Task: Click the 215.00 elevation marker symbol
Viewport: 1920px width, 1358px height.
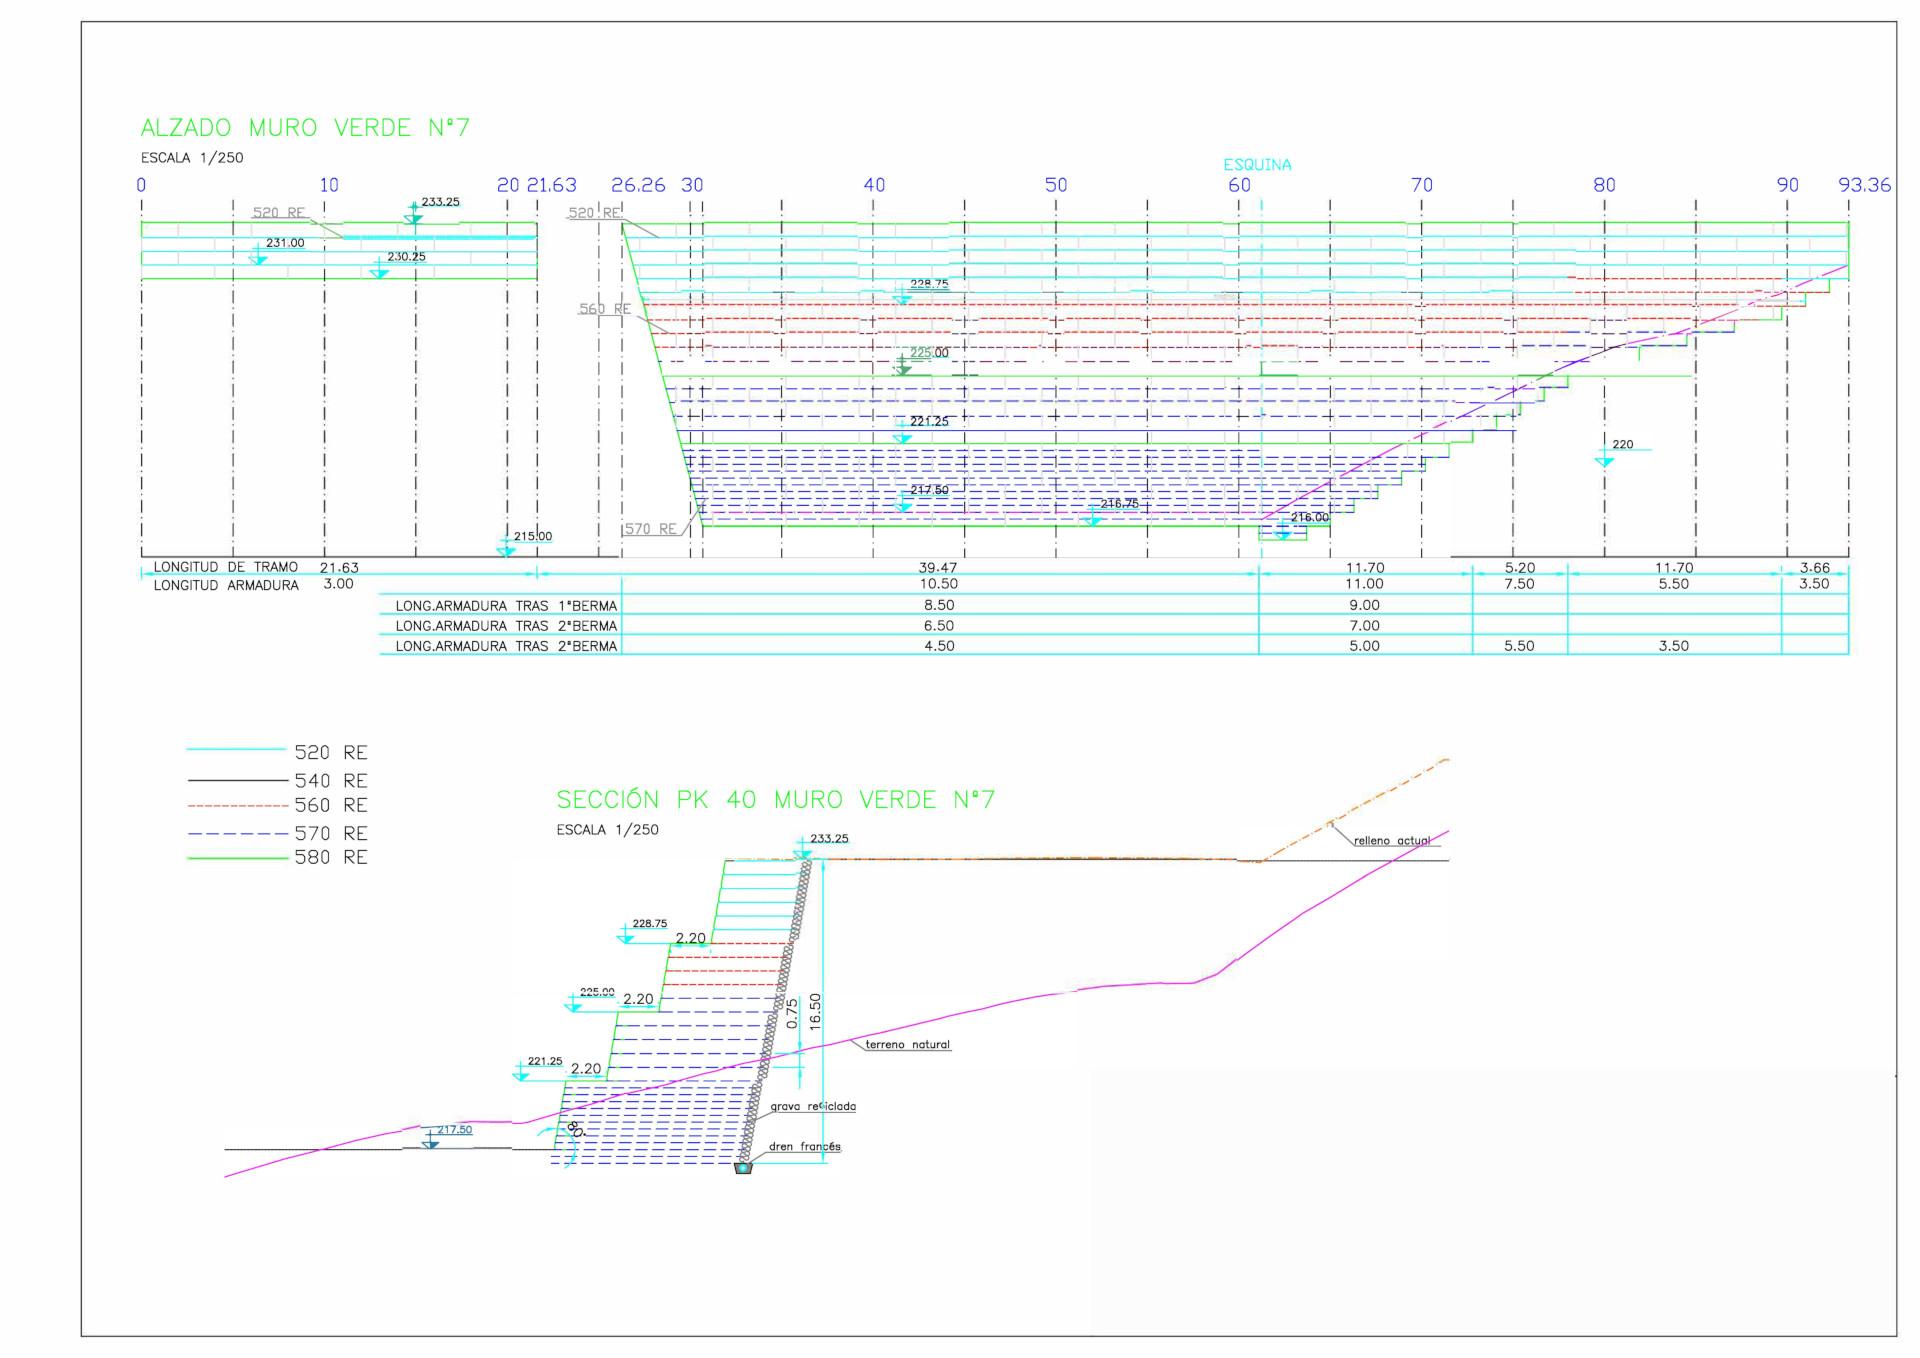Action: (x=507, y=548)
